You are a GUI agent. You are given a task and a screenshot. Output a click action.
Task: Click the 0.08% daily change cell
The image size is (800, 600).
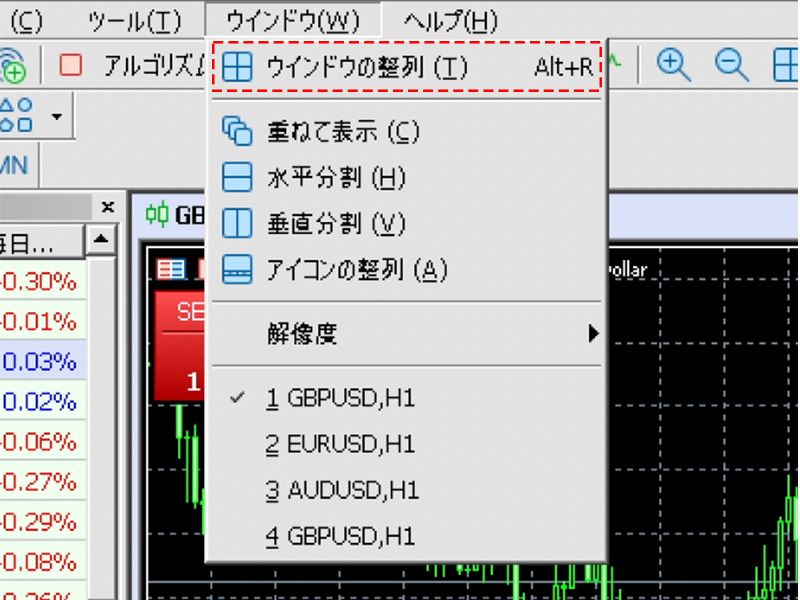click(41, 562)
